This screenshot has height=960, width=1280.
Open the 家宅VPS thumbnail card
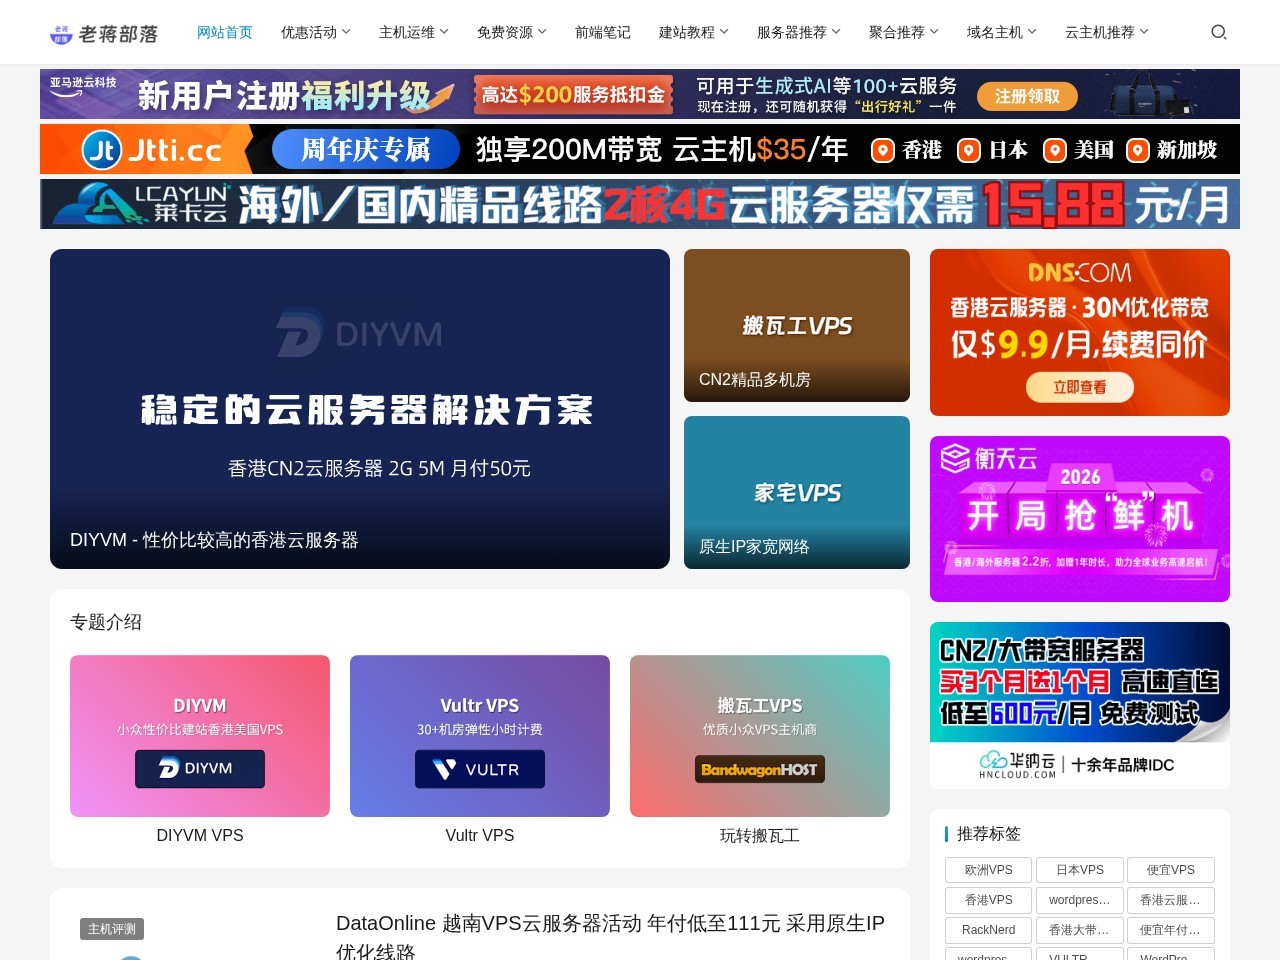coord(797,492)
